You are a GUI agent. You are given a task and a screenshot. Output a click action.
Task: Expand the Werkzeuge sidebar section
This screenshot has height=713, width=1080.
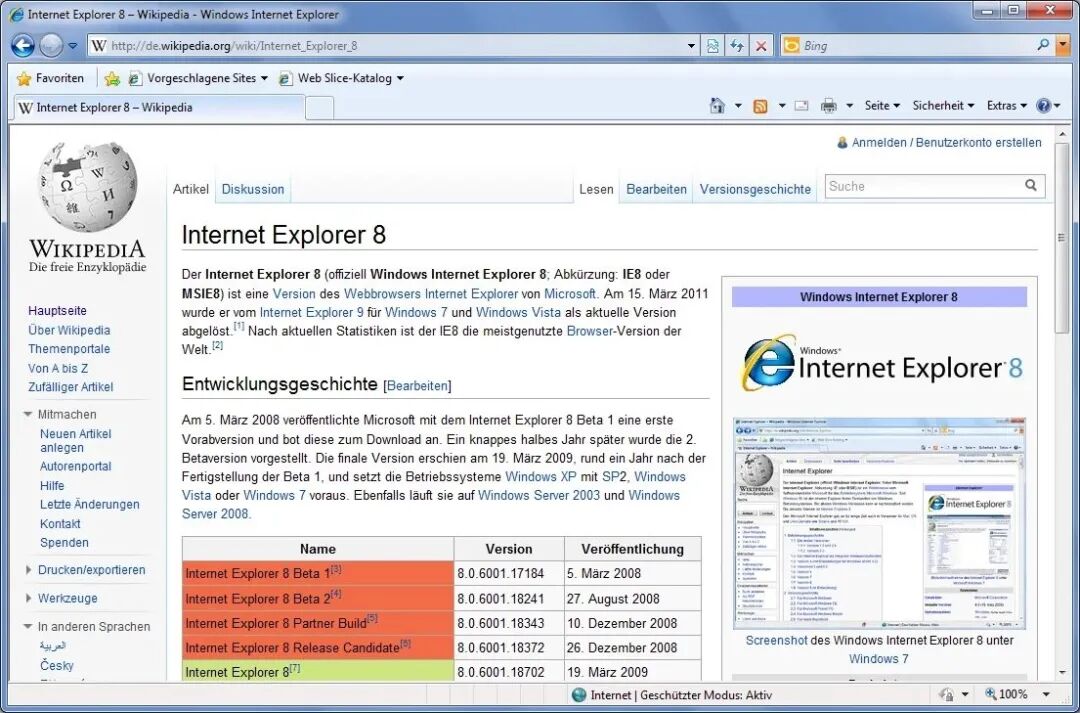[x=61, y=598]
